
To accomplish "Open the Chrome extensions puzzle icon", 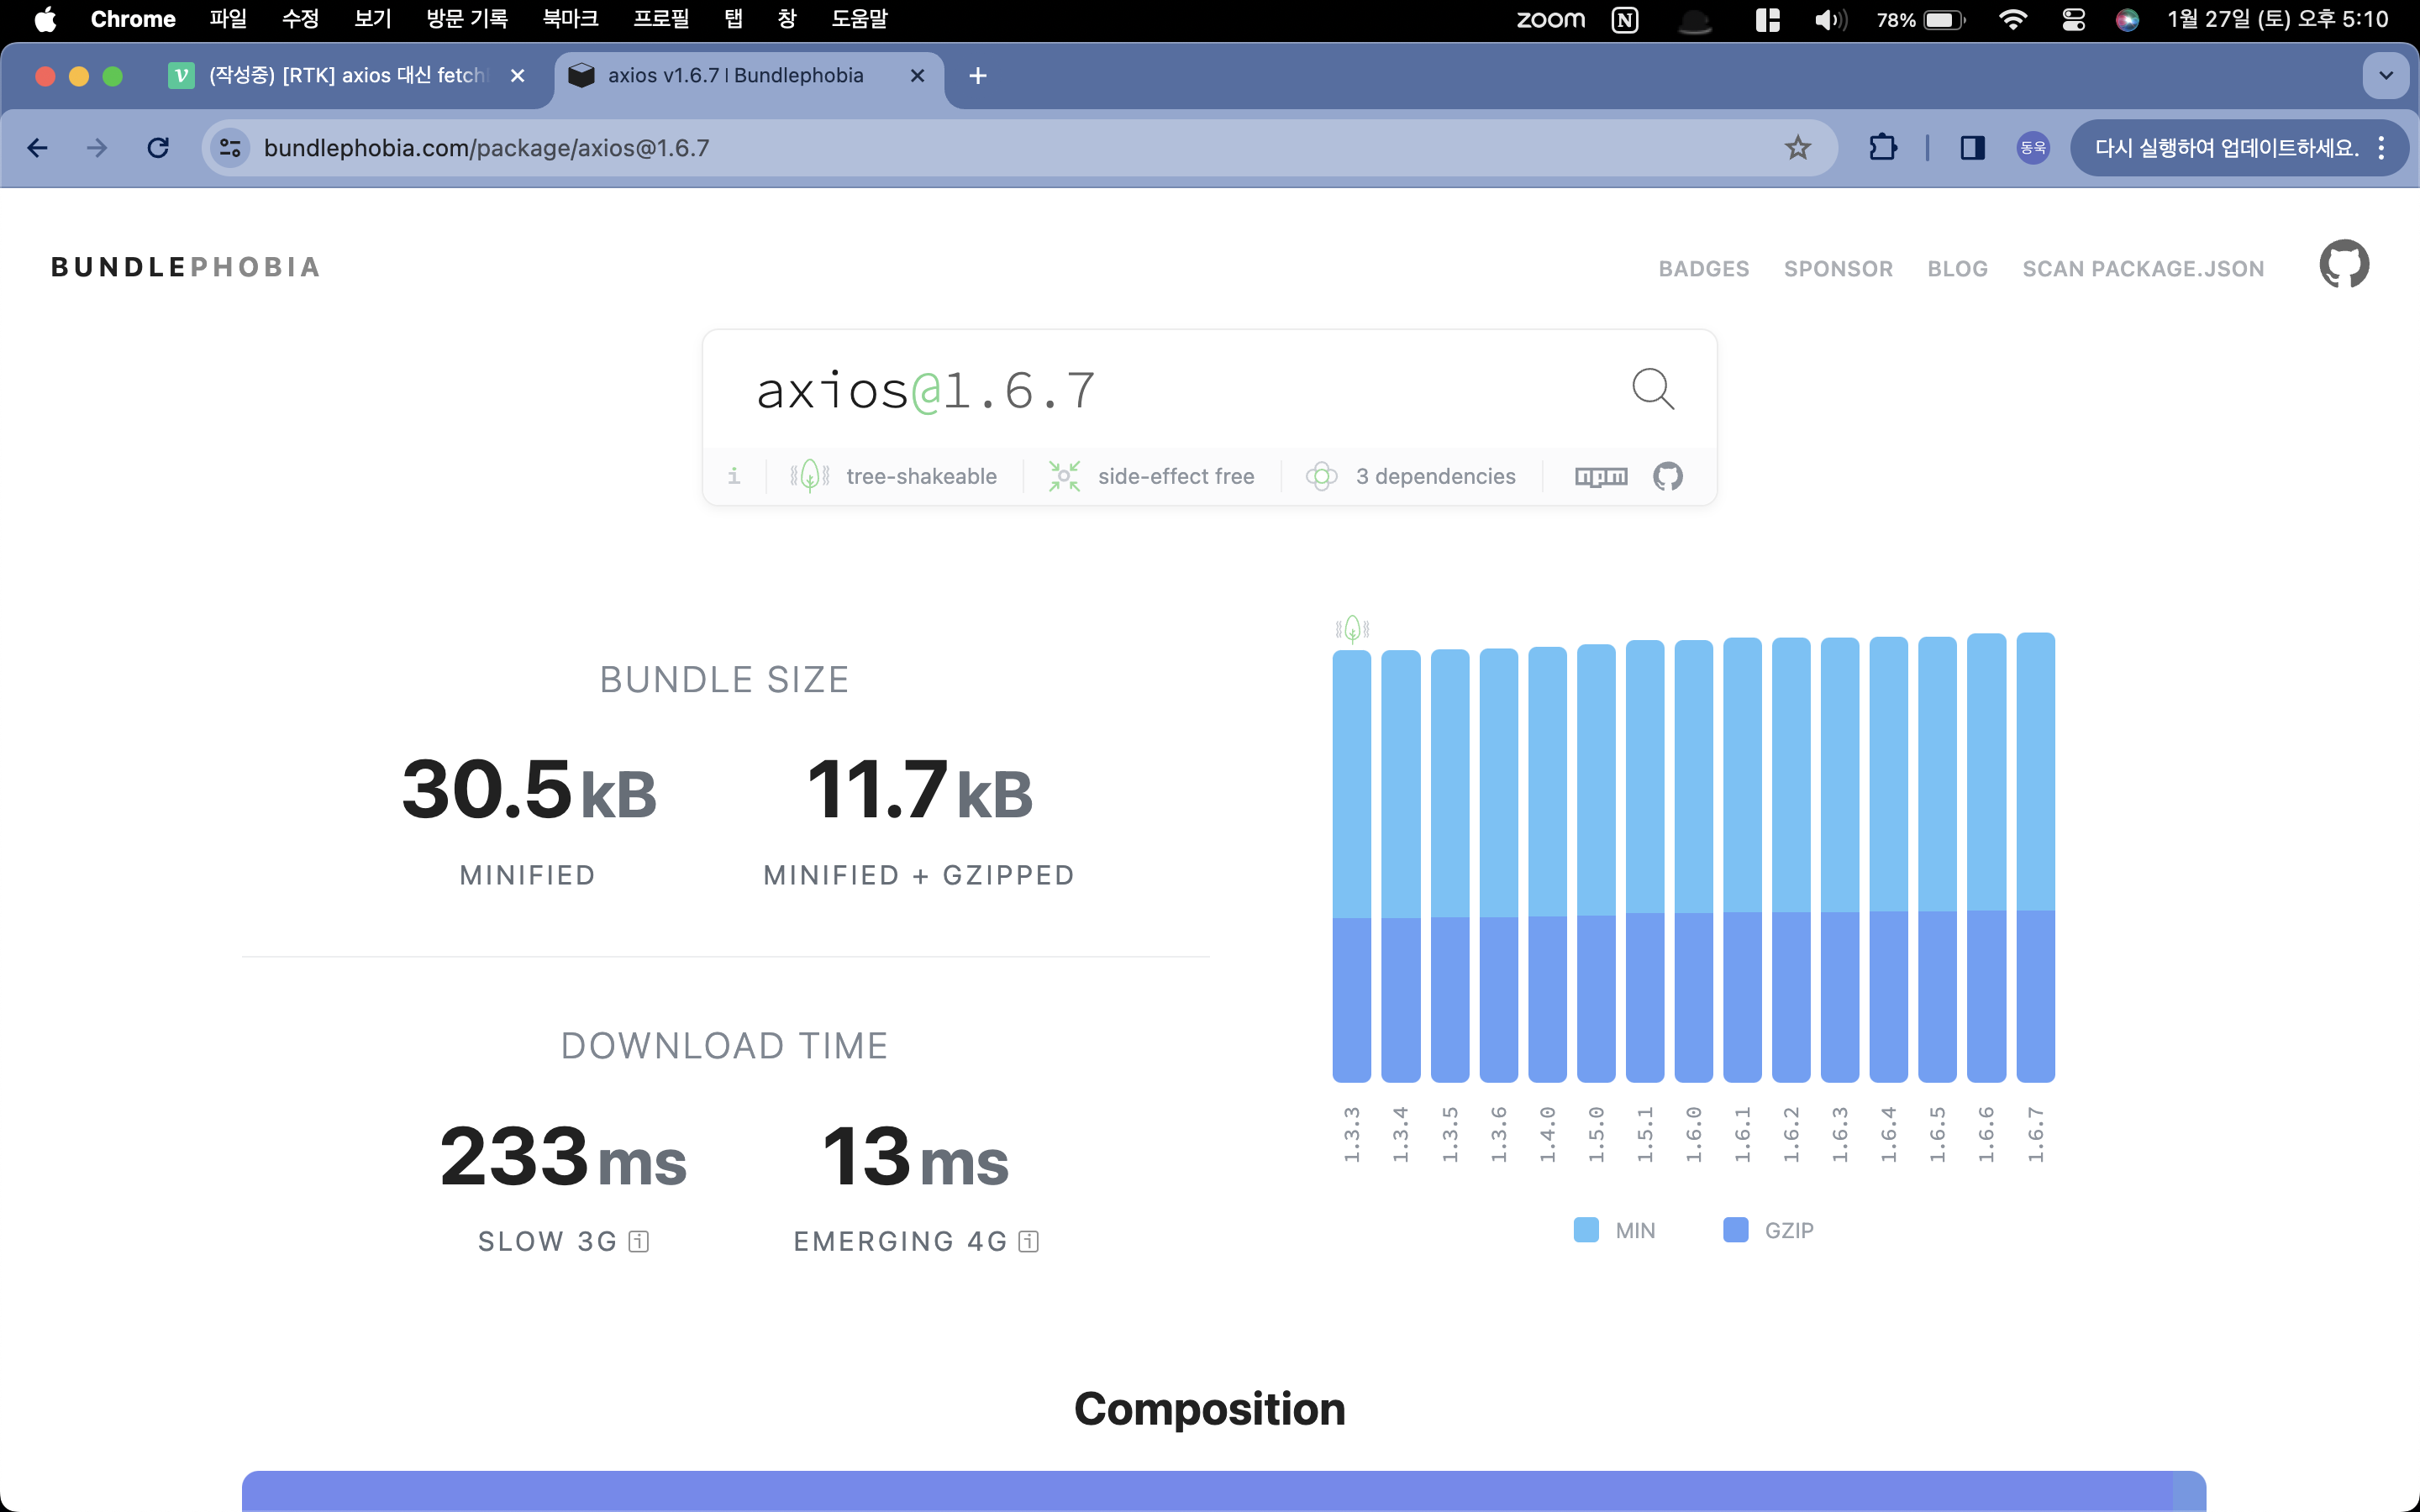I will [x=1882, y=148].
